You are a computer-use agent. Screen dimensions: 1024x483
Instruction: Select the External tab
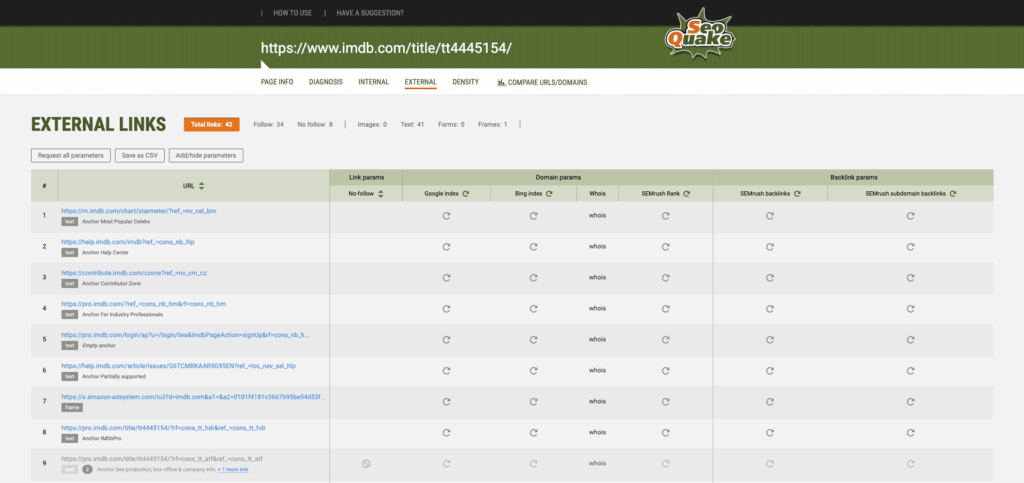click(421, 82)
